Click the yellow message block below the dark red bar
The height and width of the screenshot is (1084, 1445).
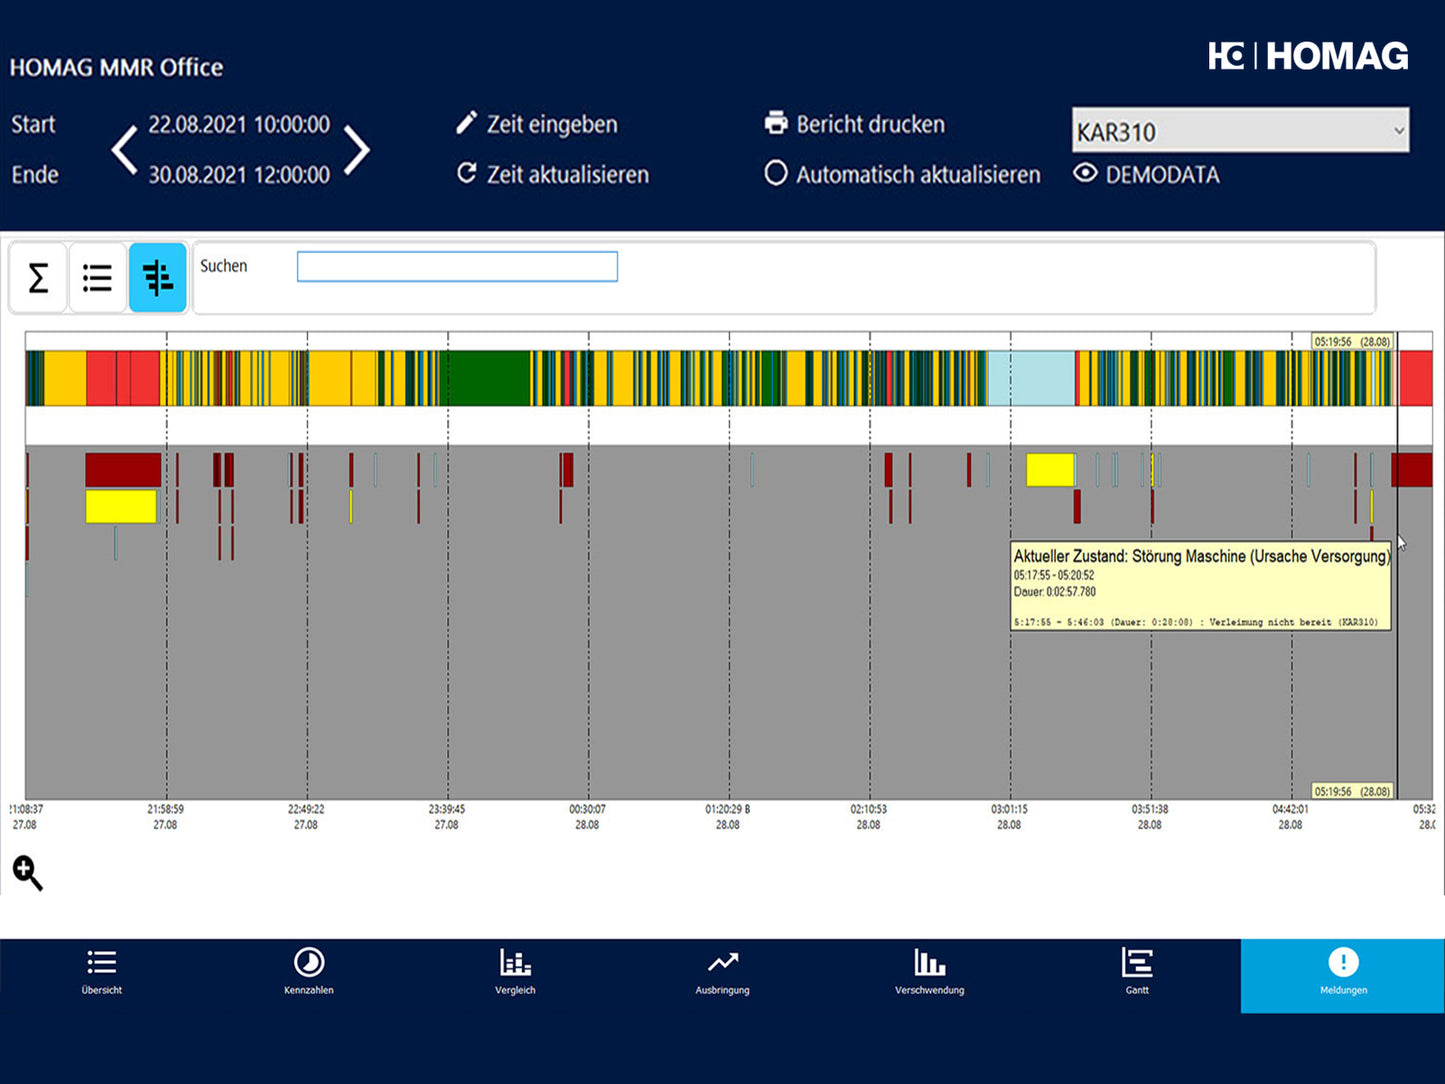[121, 506]
